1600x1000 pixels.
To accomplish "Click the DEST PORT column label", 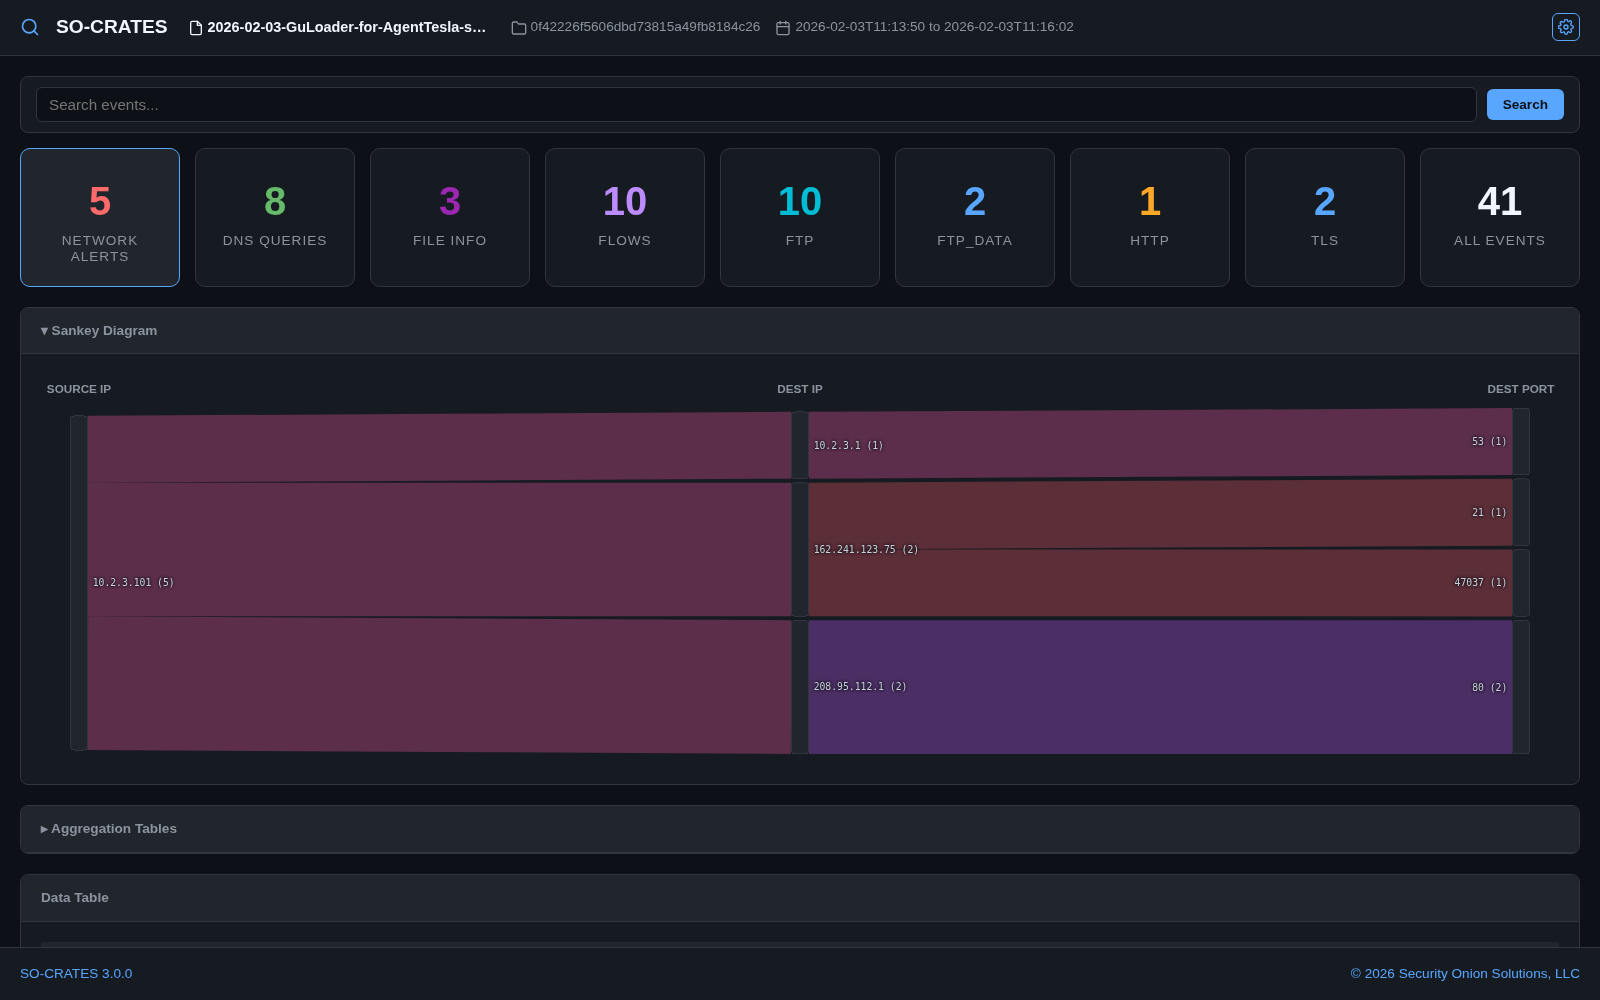I will (x=1520, y=389).
